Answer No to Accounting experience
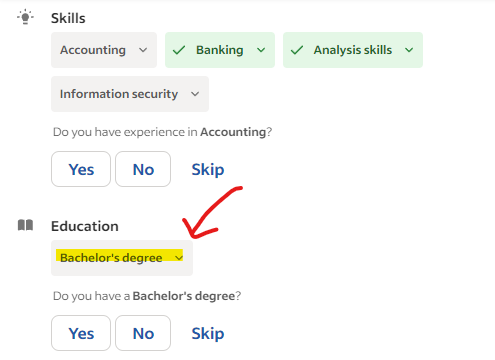 click(x=143, y=169)
